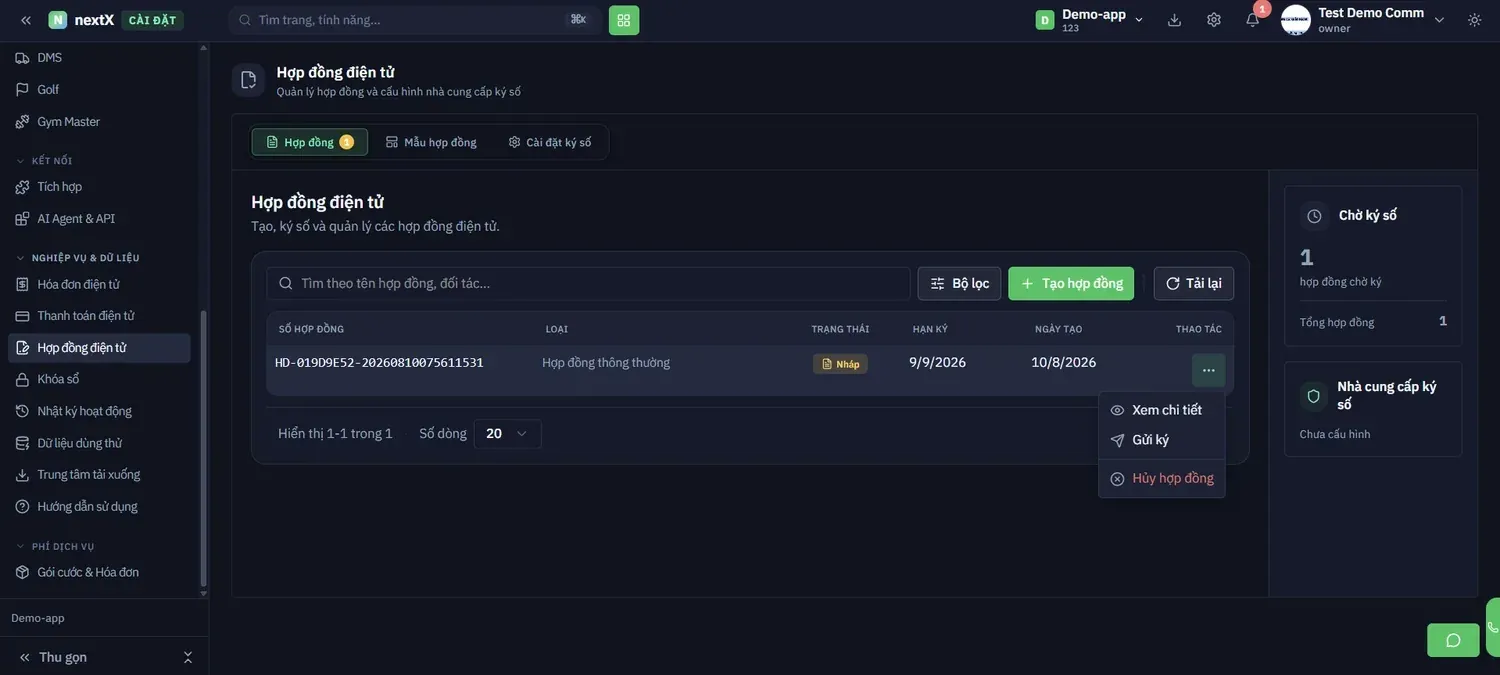This screenshot has height=675, width=1500.
Task: Open the download icon in header
Action: tap(1174, 20)
